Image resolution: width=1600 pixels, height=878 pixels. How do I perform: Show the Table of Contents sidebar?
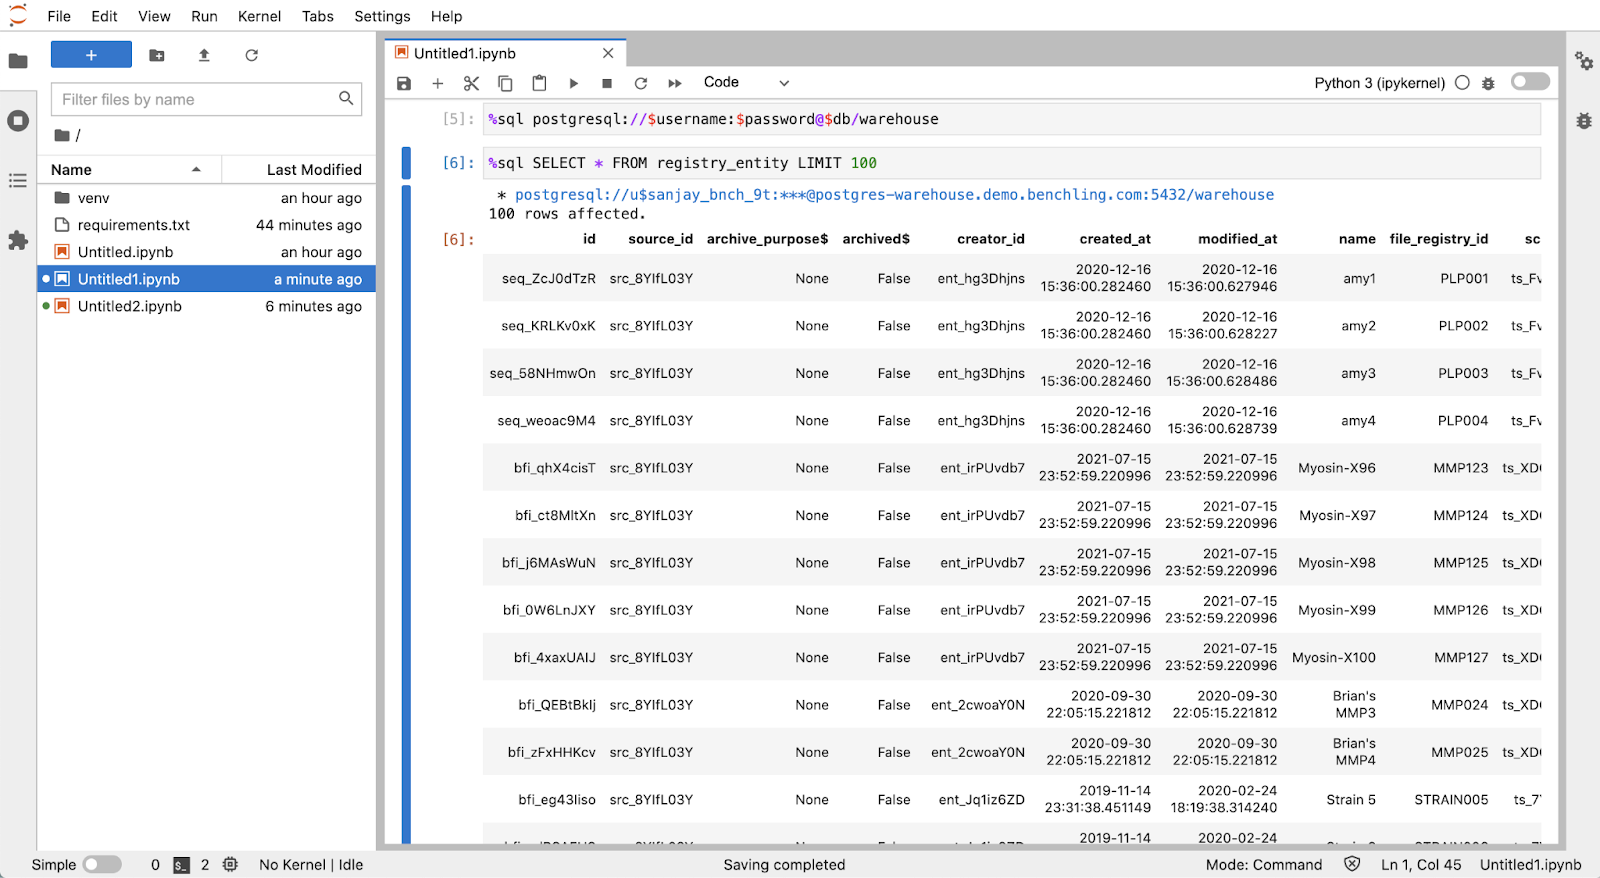point(18,181)
